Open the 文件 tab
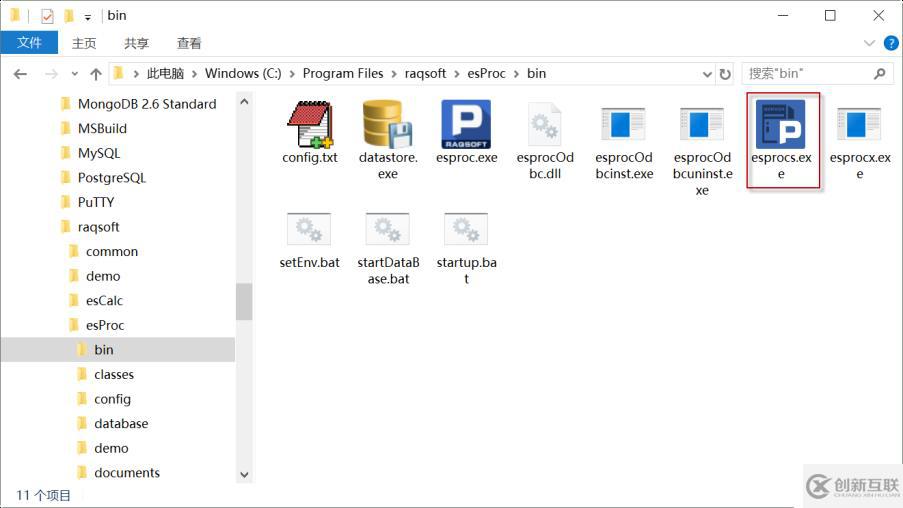 [29, 43]
